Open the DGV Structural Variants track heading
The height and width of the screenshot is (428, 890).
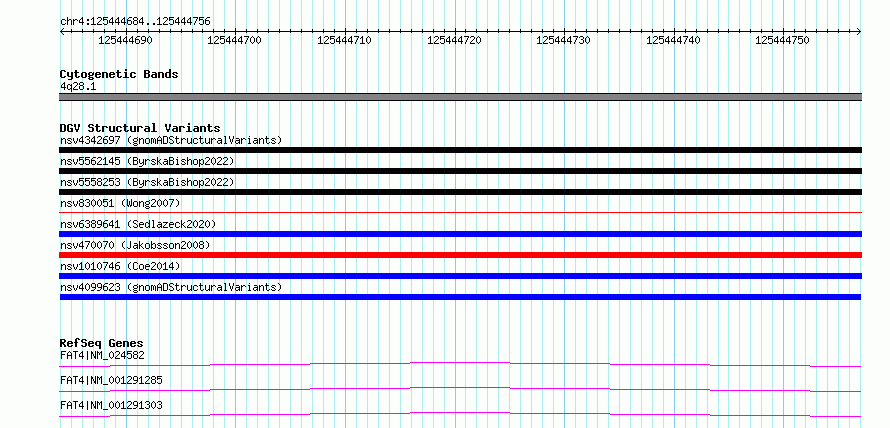(x=140, y=128)
